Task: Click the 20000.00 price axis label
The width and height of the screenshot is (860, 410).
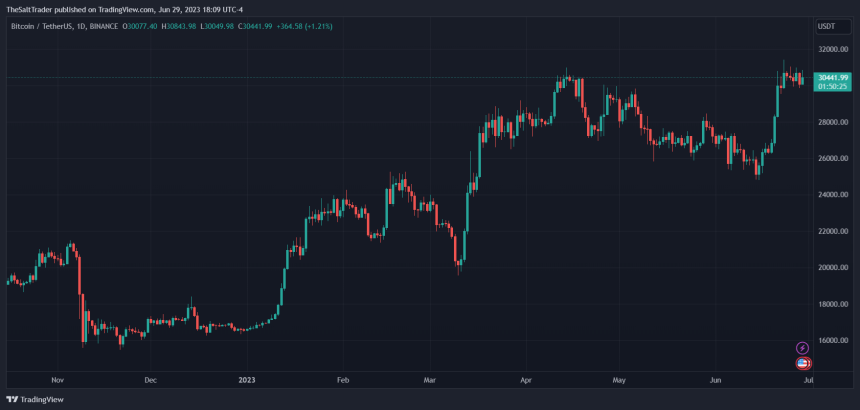Action: [x=832, y=267]
